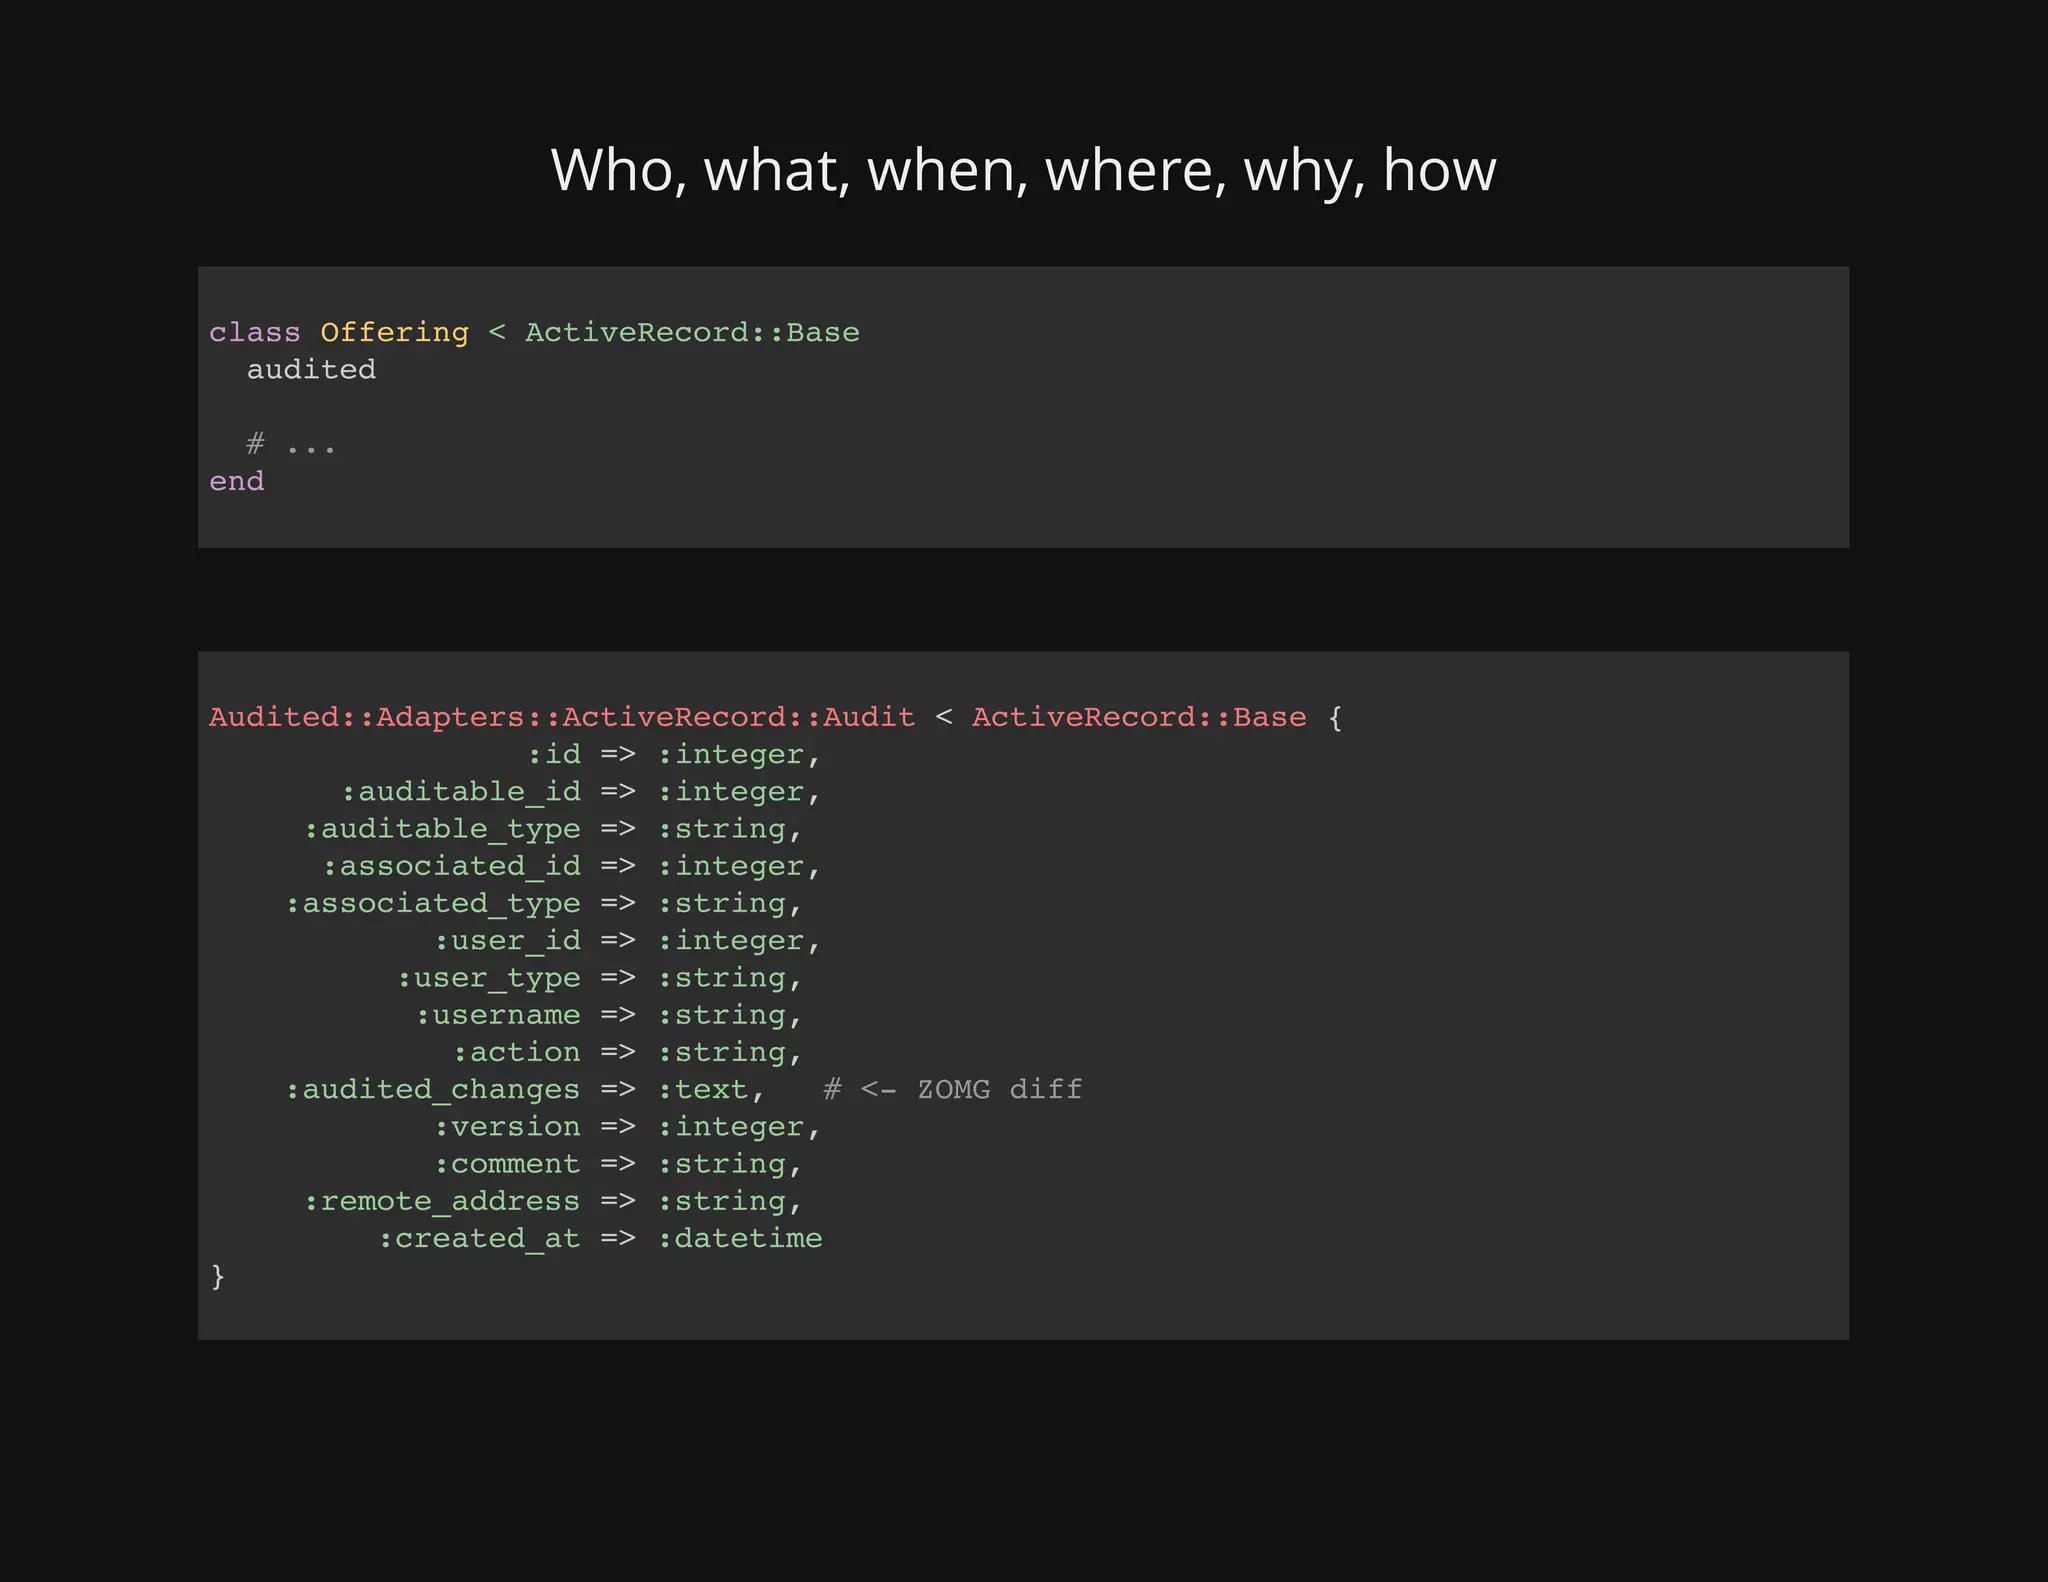Click the ":auditable_id => :integer," line
Screen dimensions: 2048x1582
pos(581,792)
